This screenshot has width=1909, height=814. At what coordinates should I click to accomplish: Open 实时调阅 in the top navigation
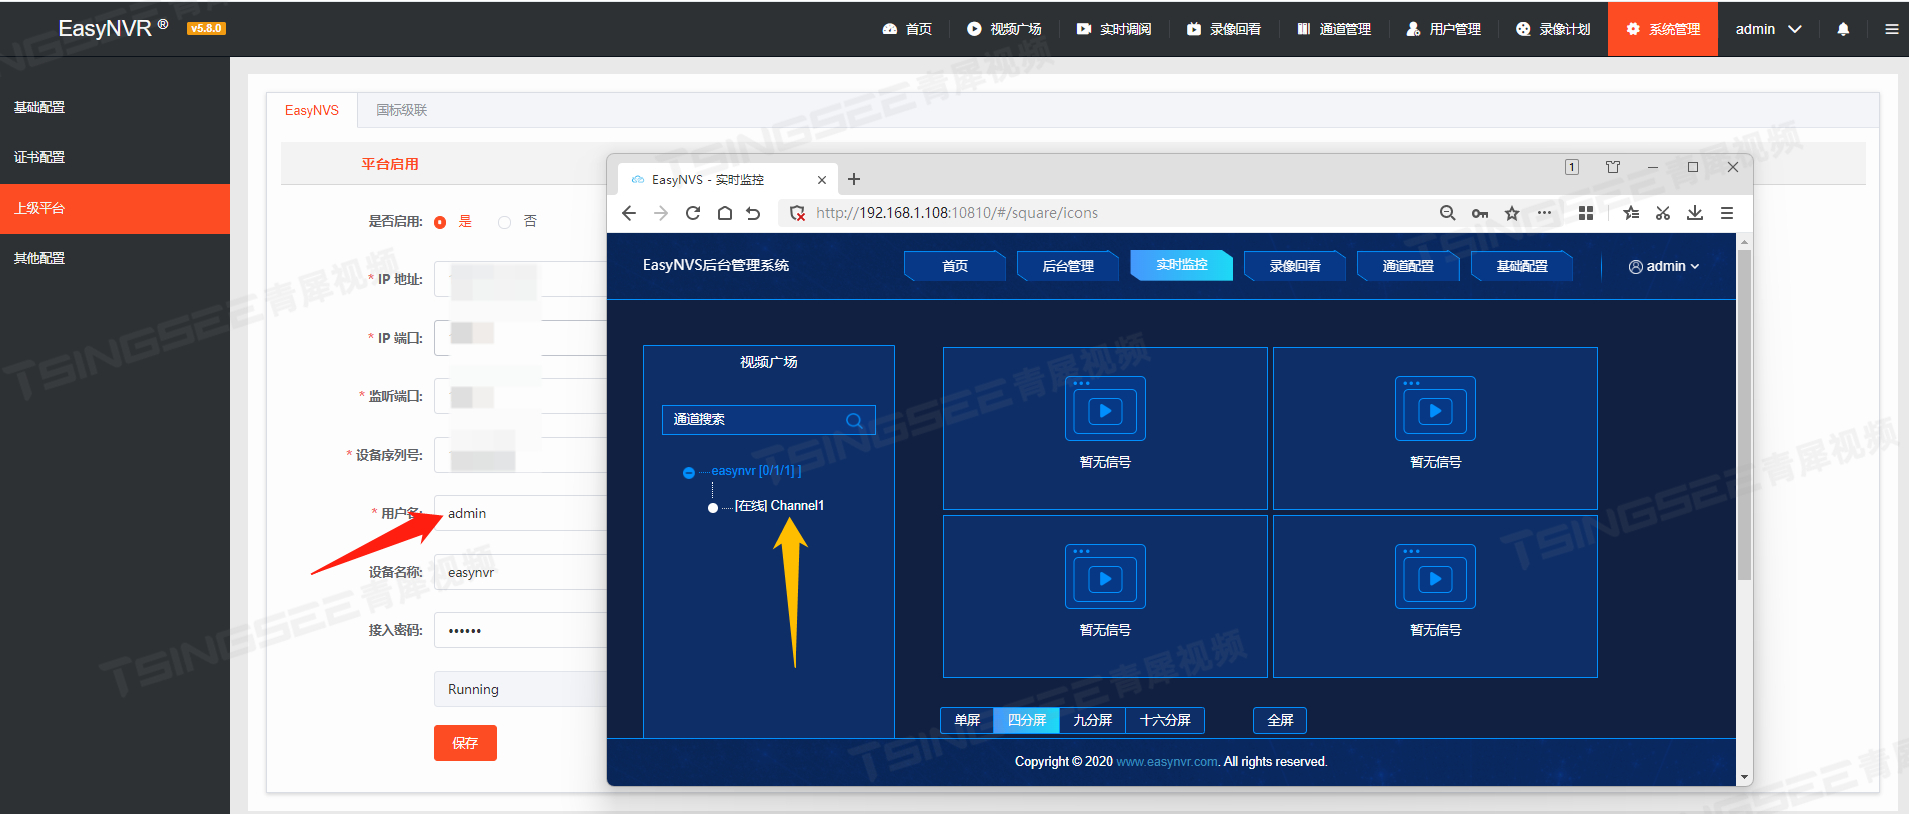click(1114, 29)
